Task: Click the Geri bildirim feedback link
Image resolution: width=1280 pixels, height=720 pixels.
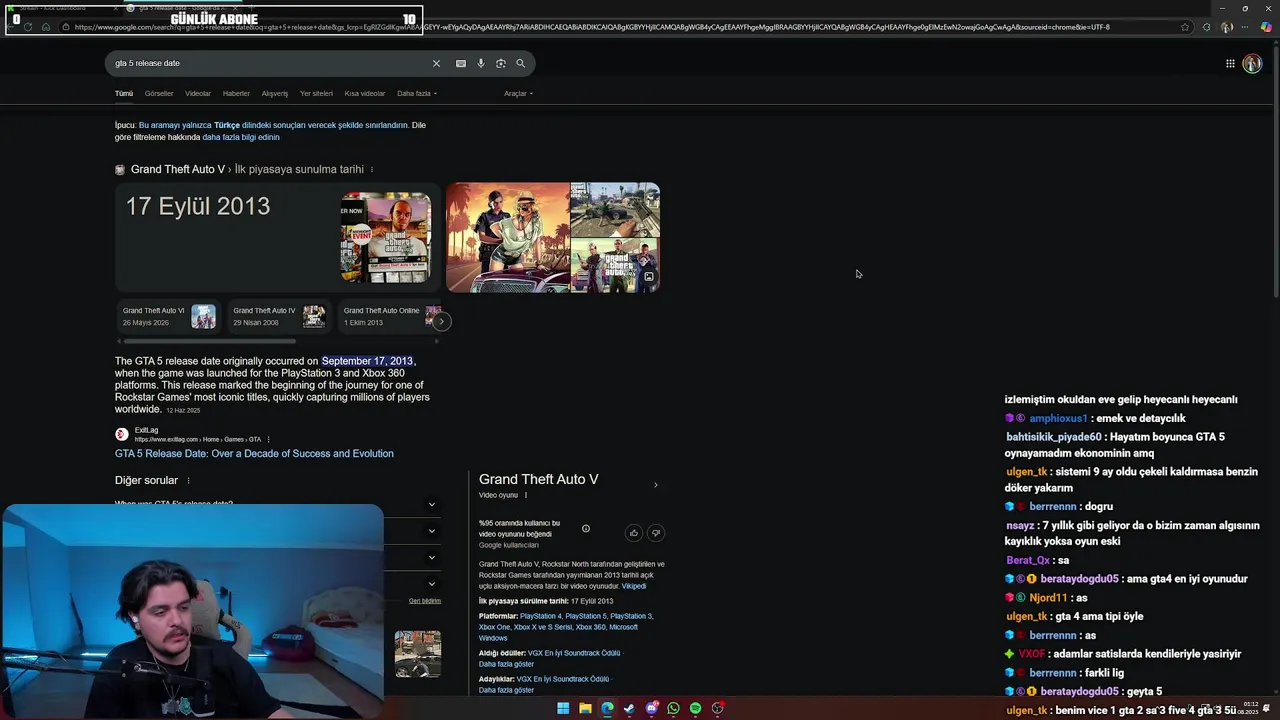Action: point(425,601)
